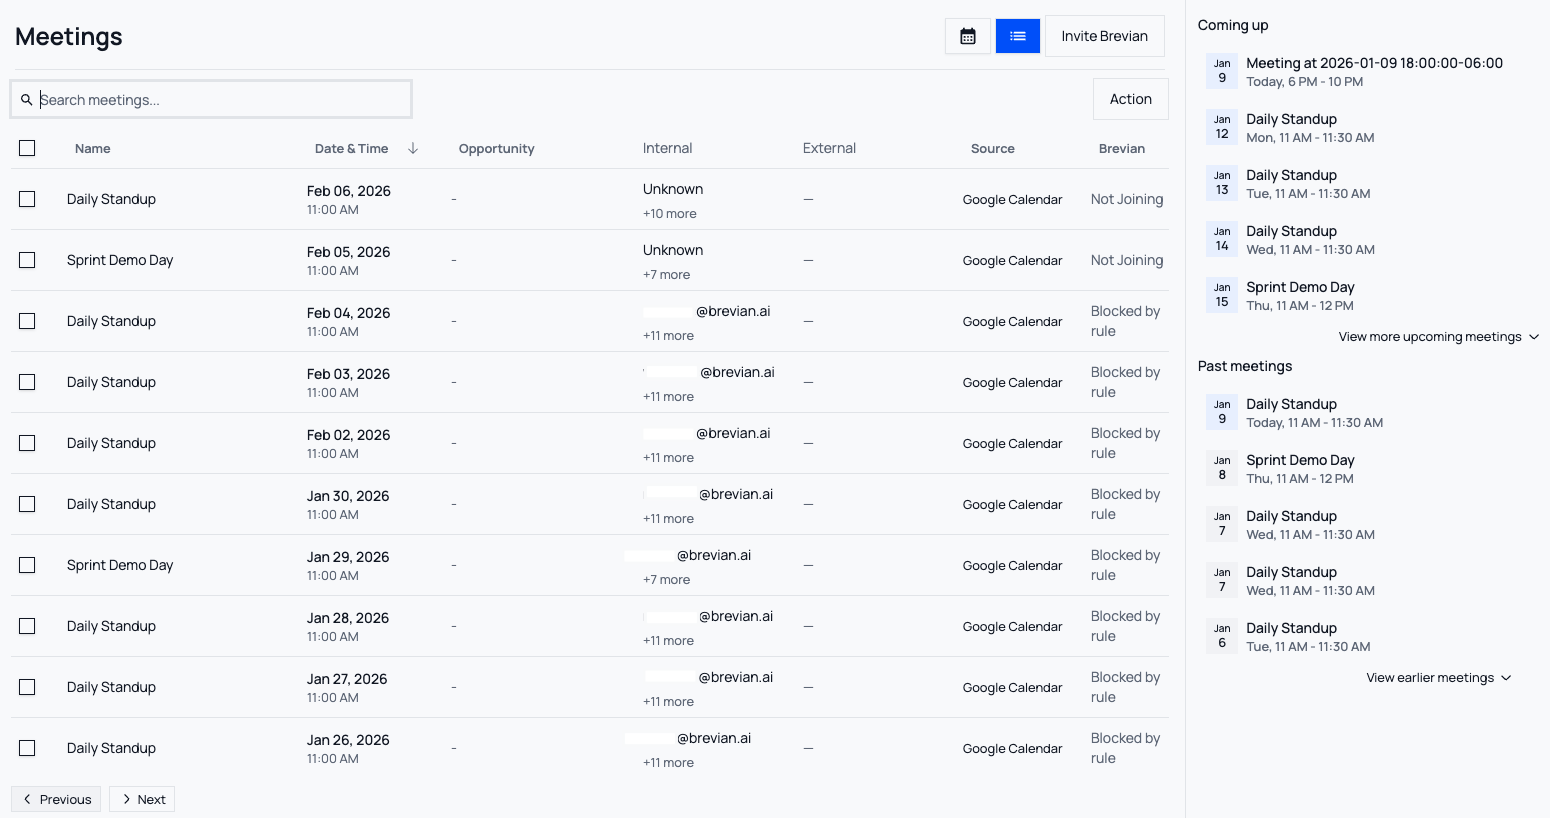1550x818 pixels.
Task: Check the Feb 06 Daily Standup row
Action: (x=27, y=199)
